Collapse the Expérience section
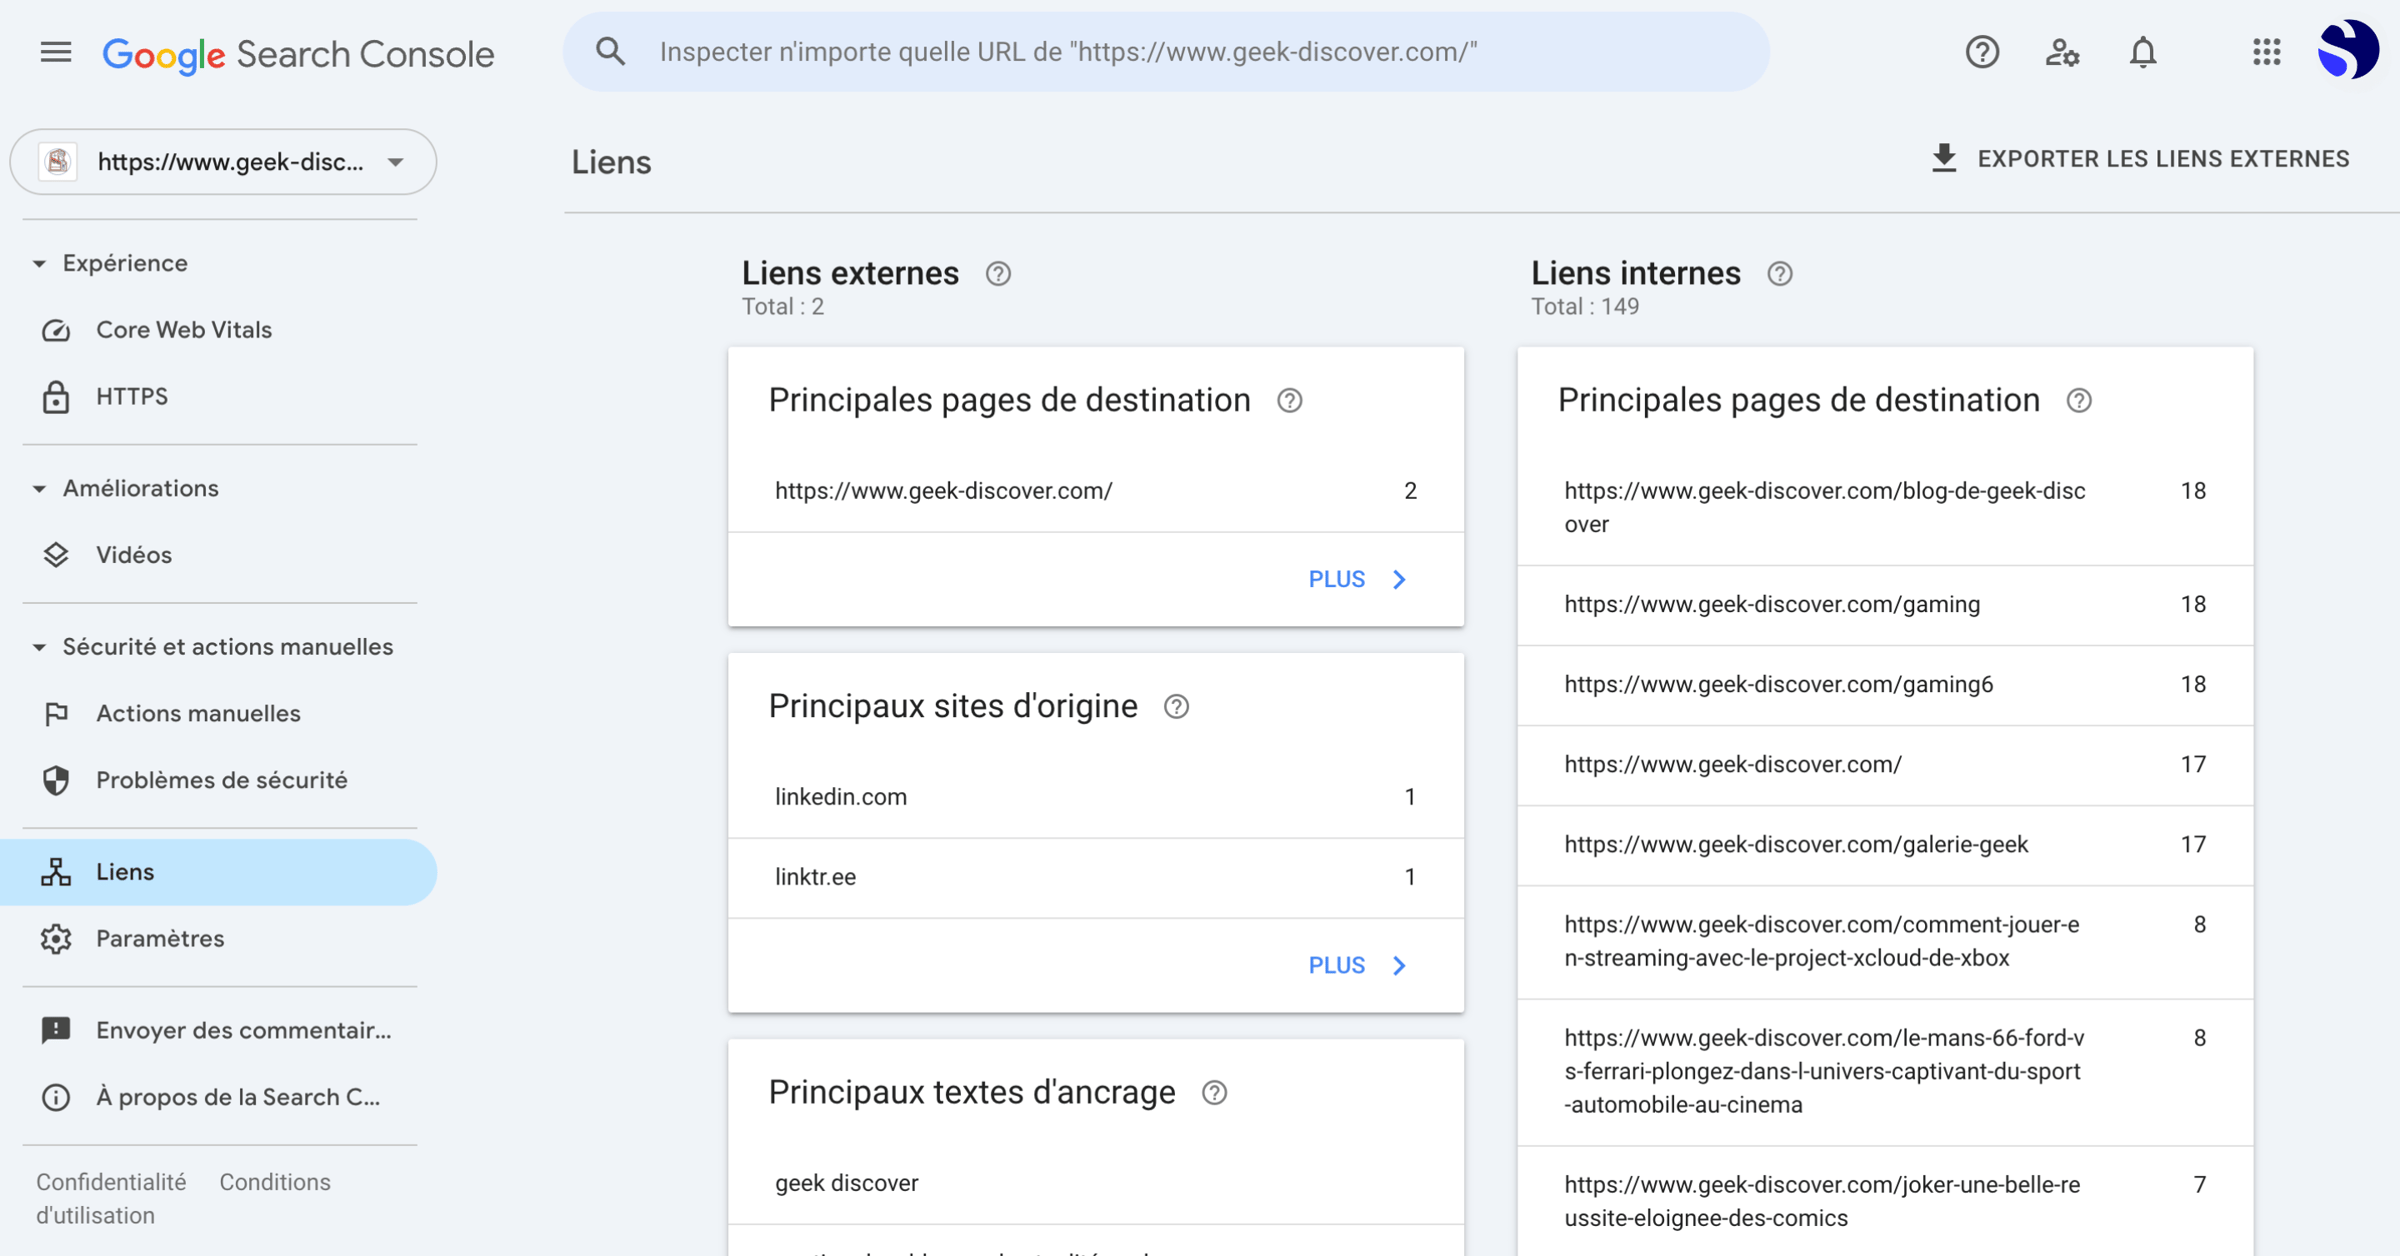The width and height of the screenshot is (2400, 1256). pos(37,262)
